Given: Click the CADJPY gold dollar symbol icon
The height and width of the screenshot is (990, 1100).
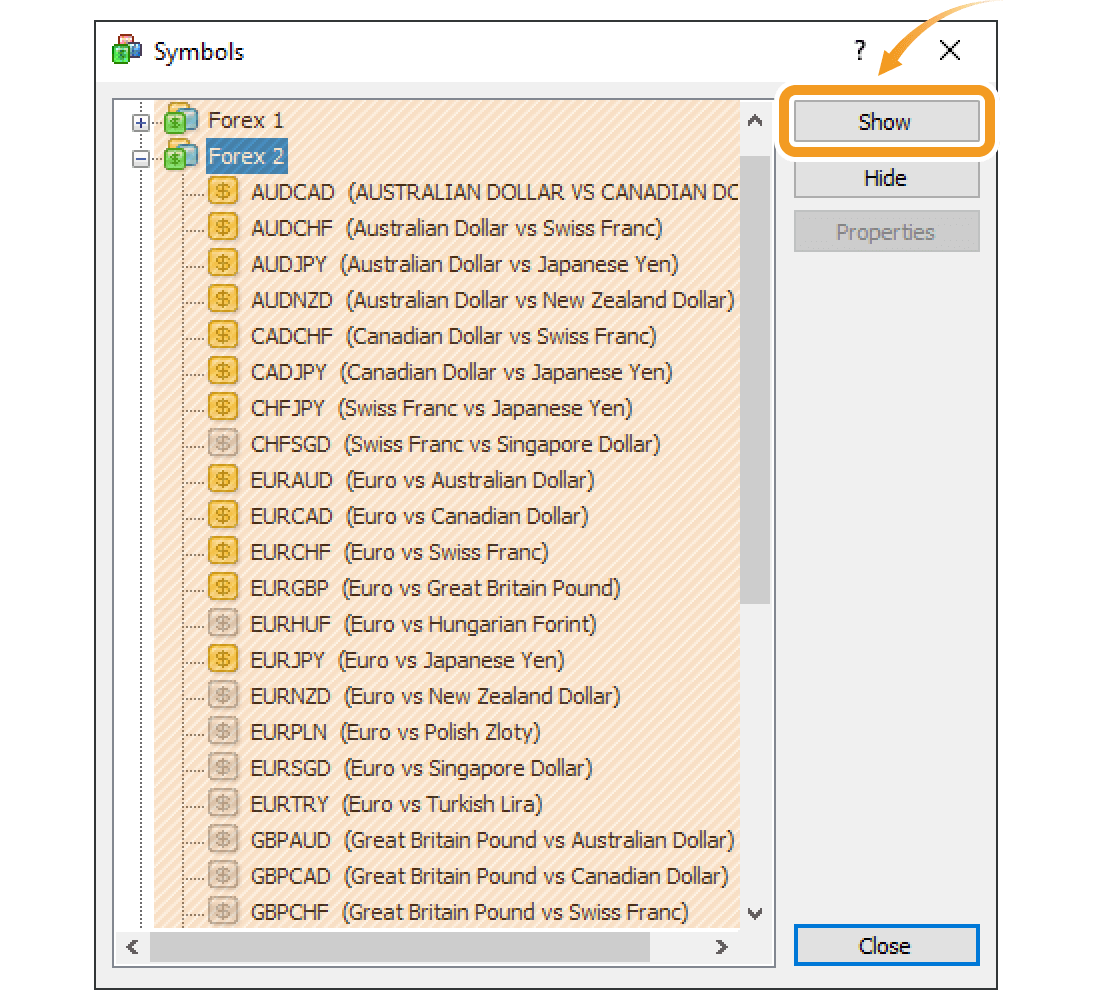Looking at the screenshot, I should click(223, 371).
